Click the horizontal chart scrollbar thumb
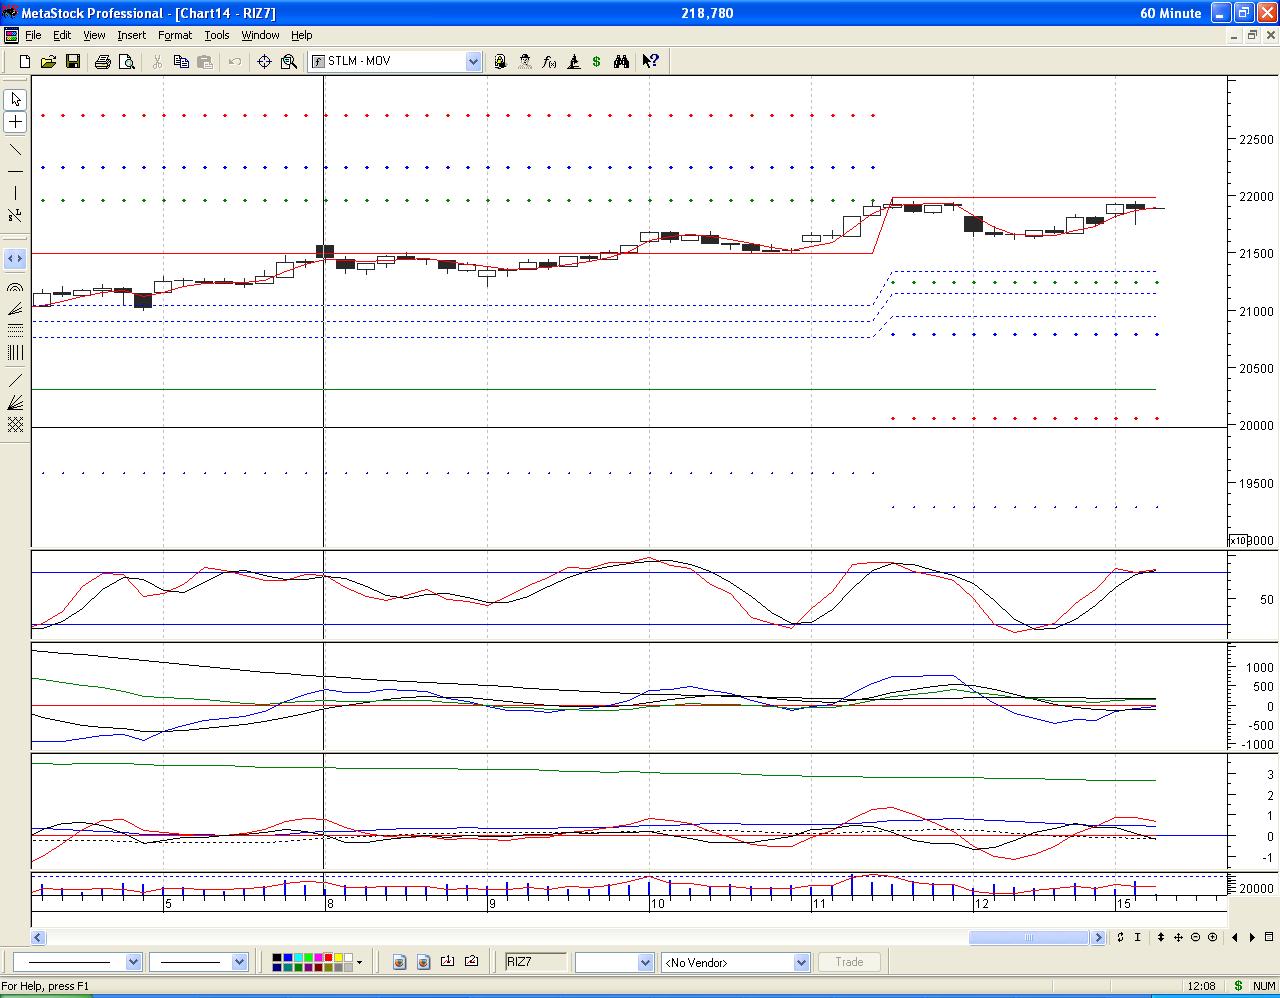The height and width of the screenshot is (998, 1280). [x=1028, y=937]
